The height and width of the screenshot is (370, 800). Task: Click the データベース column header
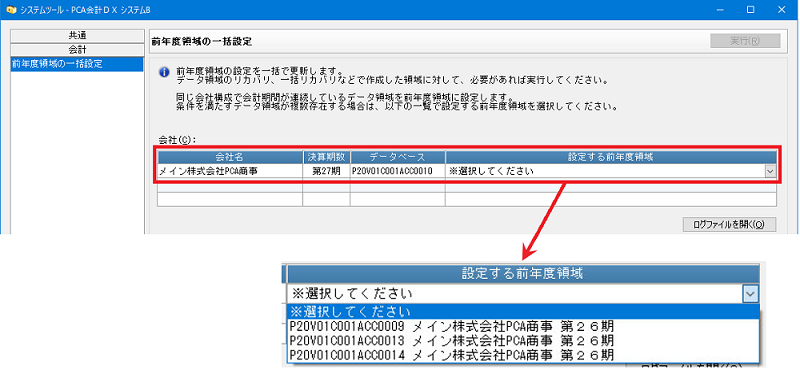[x=398, y=157]
